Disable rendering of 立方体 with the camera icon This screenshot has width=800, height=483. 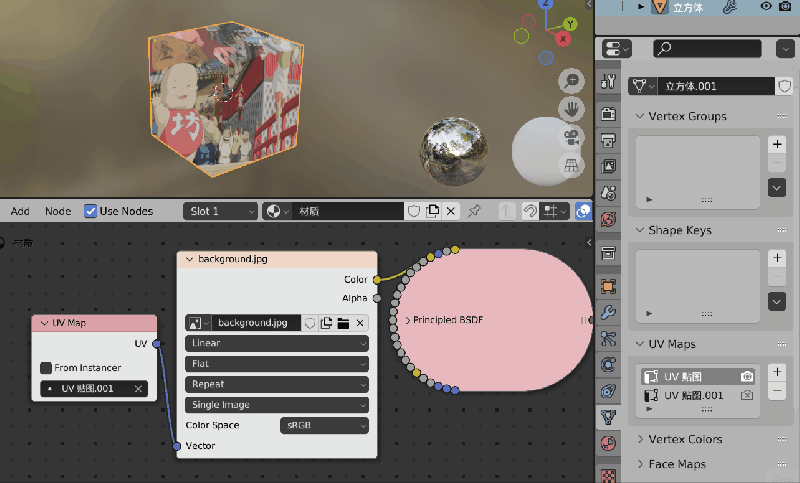(x=785, y=7)
